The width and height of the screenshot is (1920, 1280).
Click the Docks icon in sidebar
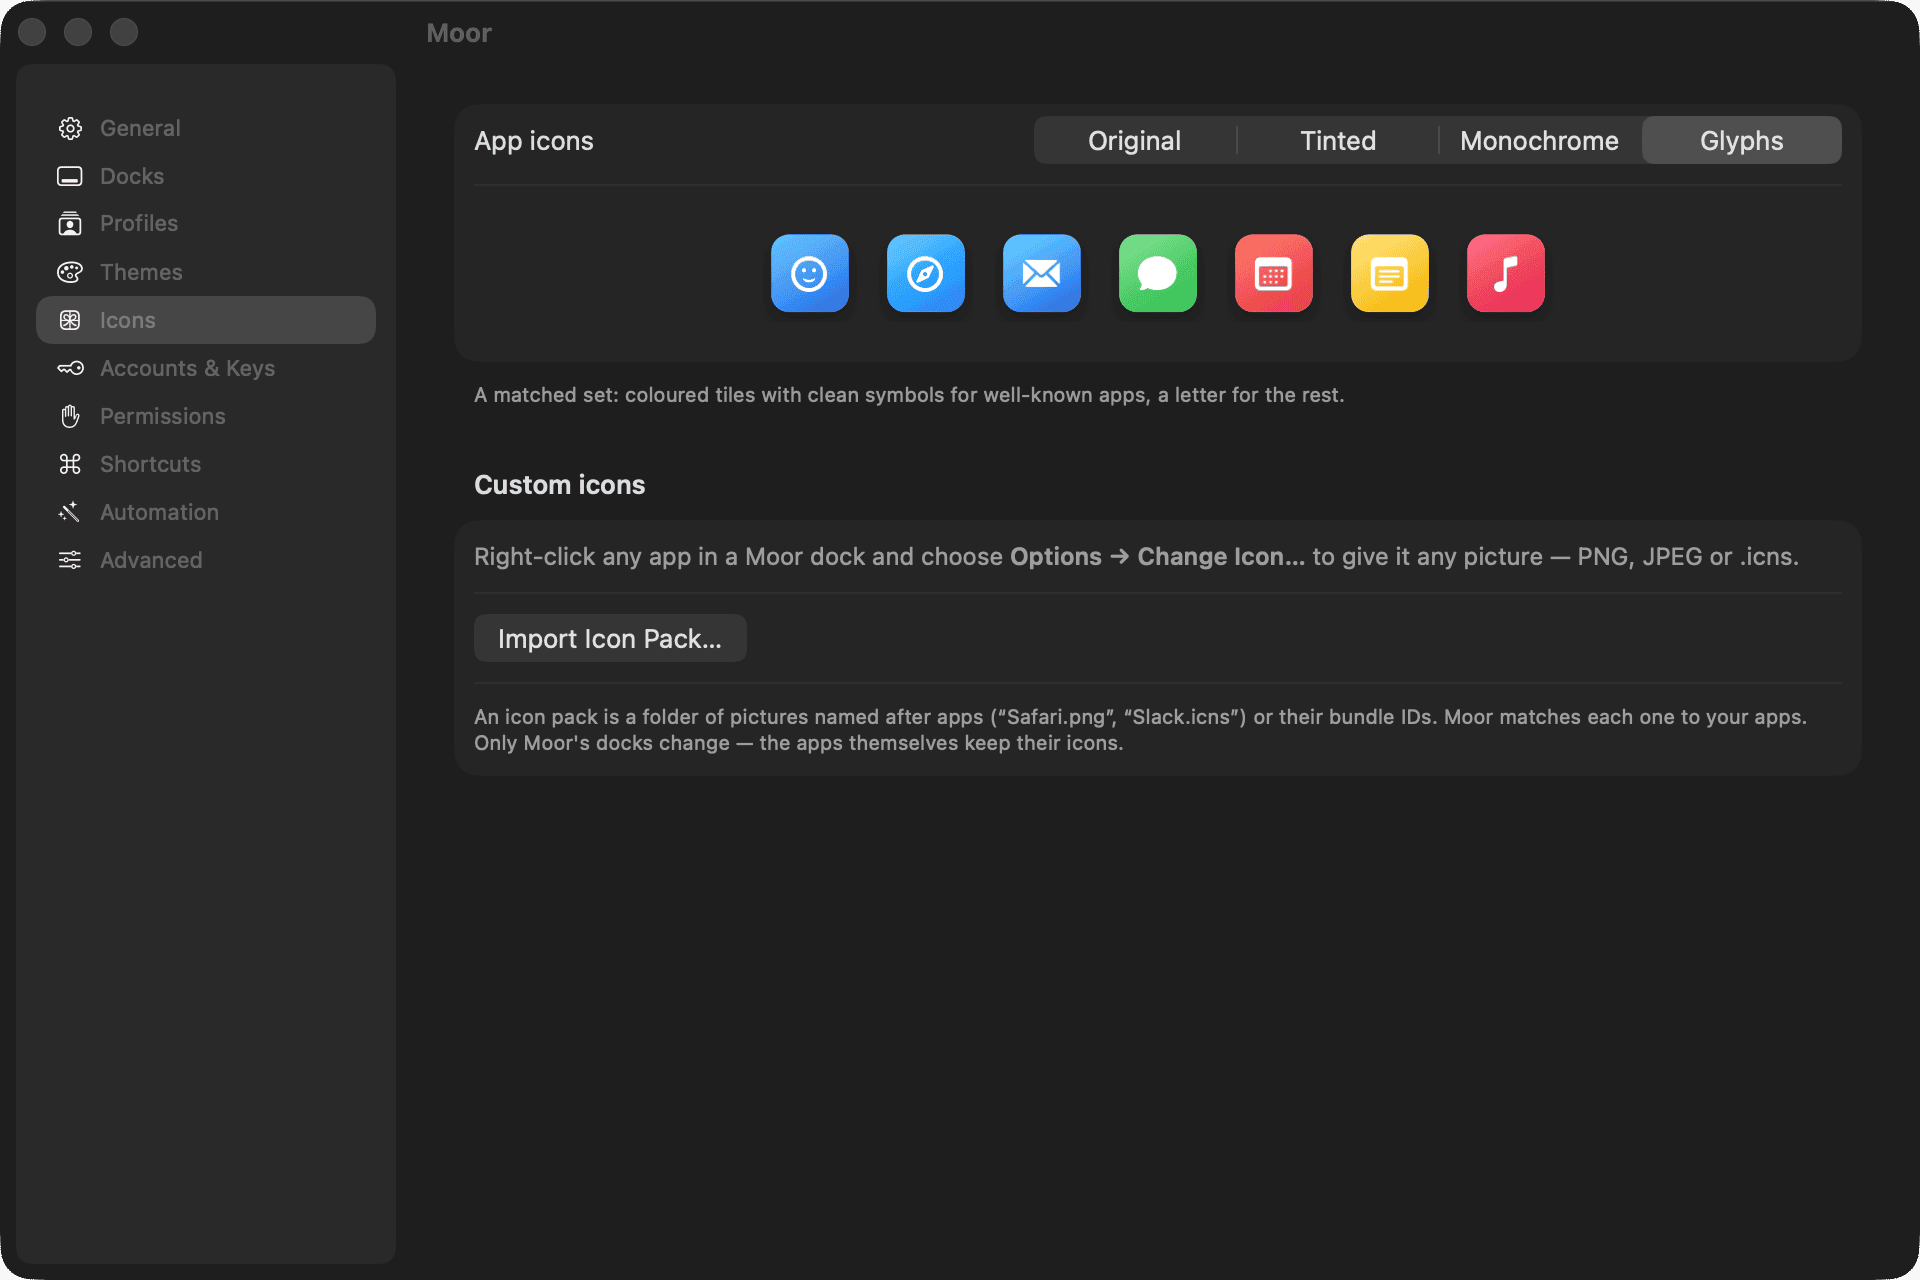[x=70, y=176]
